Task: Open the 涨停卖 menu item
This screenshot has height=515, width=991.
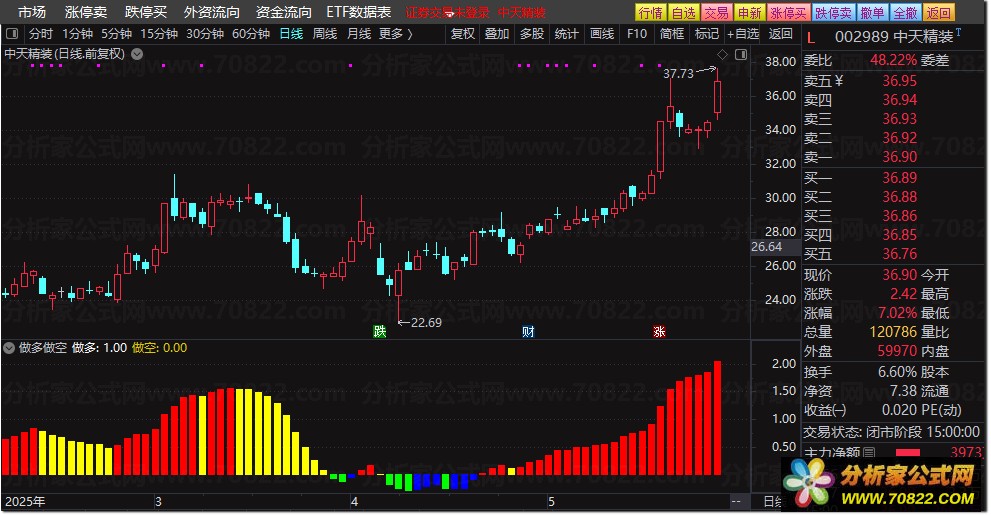Action: (x=86, y=12)
